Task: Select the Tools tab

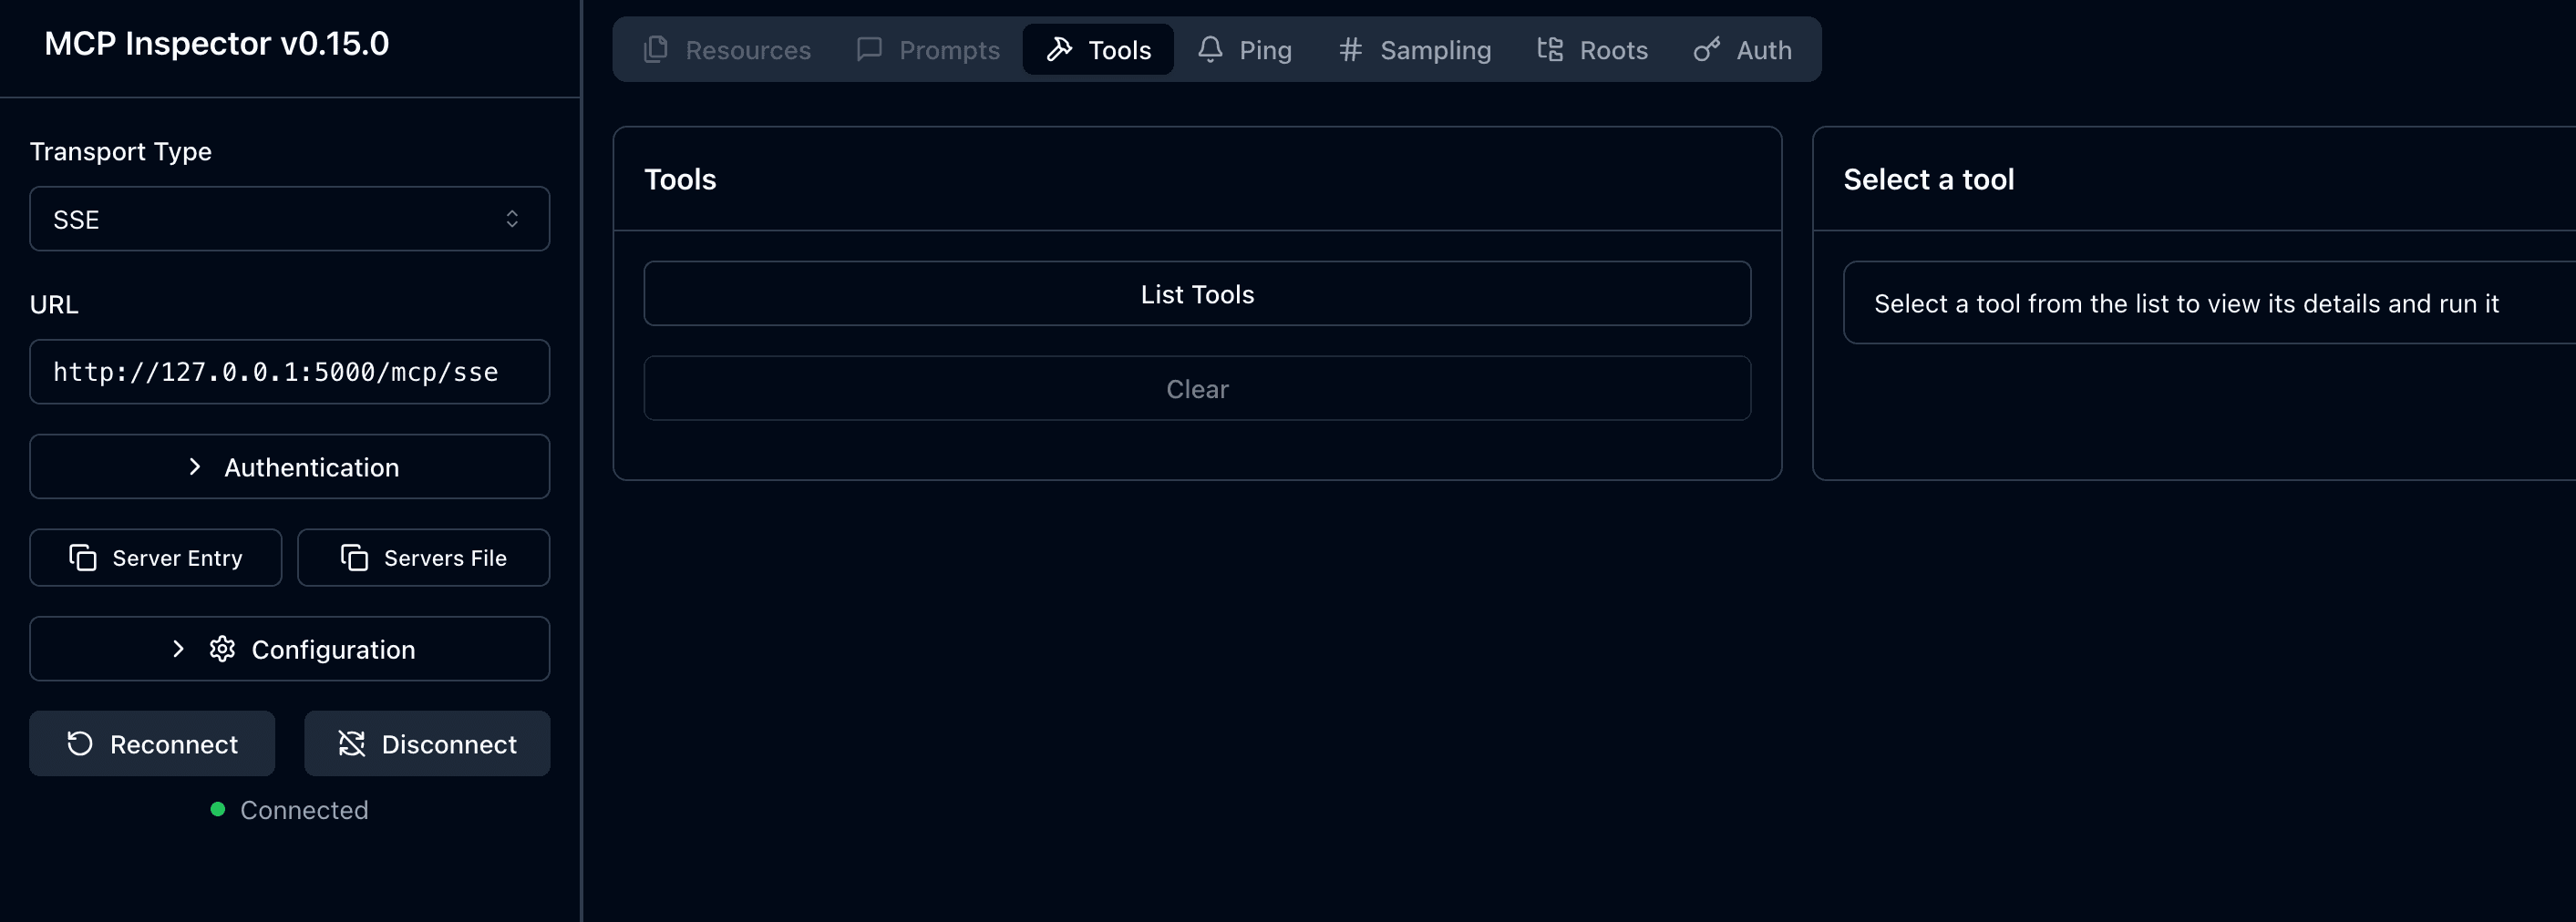Action: tap(1098, 49)
